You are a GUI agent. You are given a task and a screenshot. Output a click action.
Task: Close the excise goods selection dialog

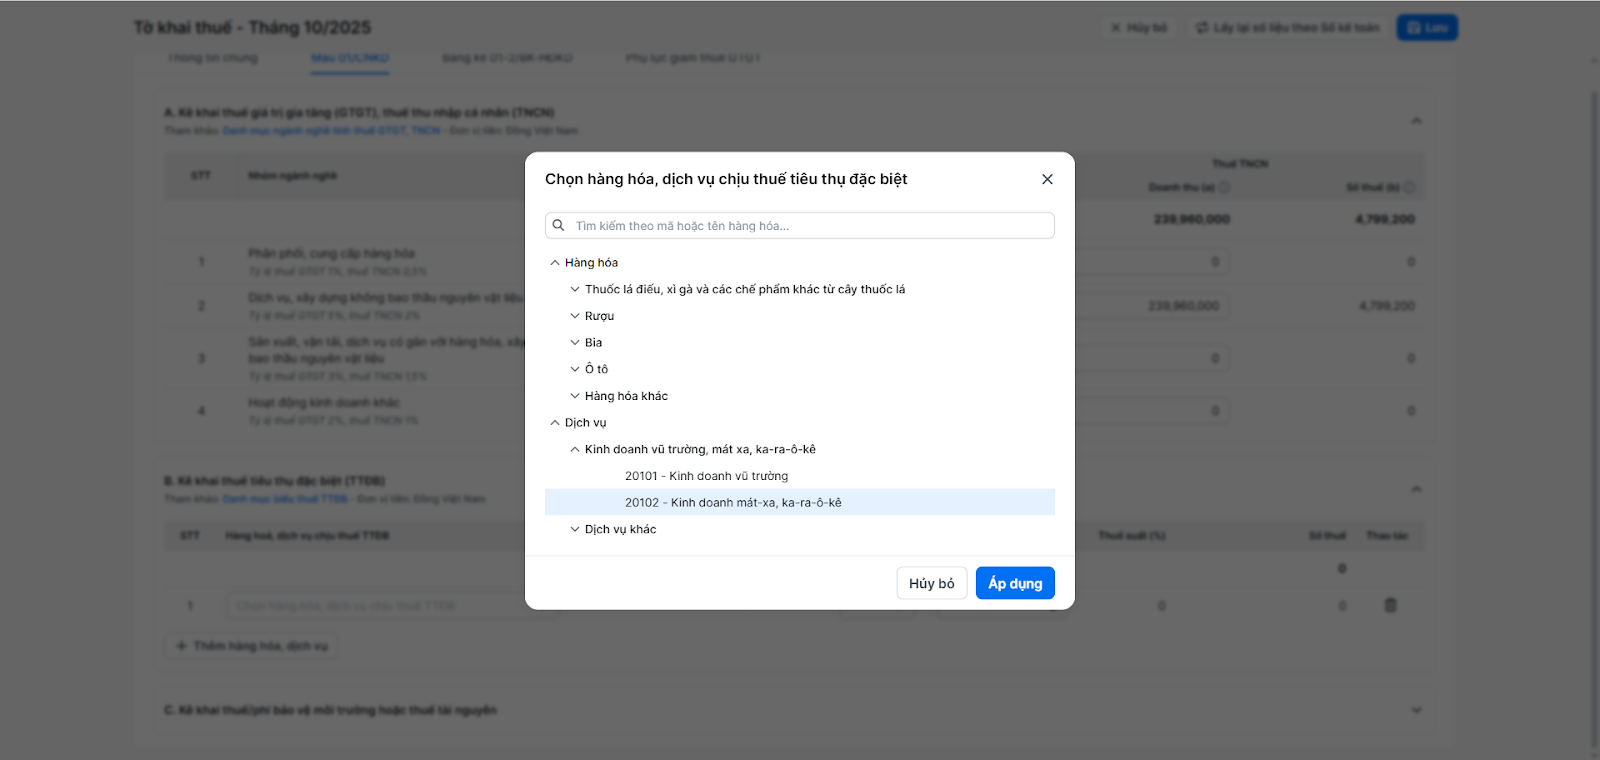(1047, 179)
